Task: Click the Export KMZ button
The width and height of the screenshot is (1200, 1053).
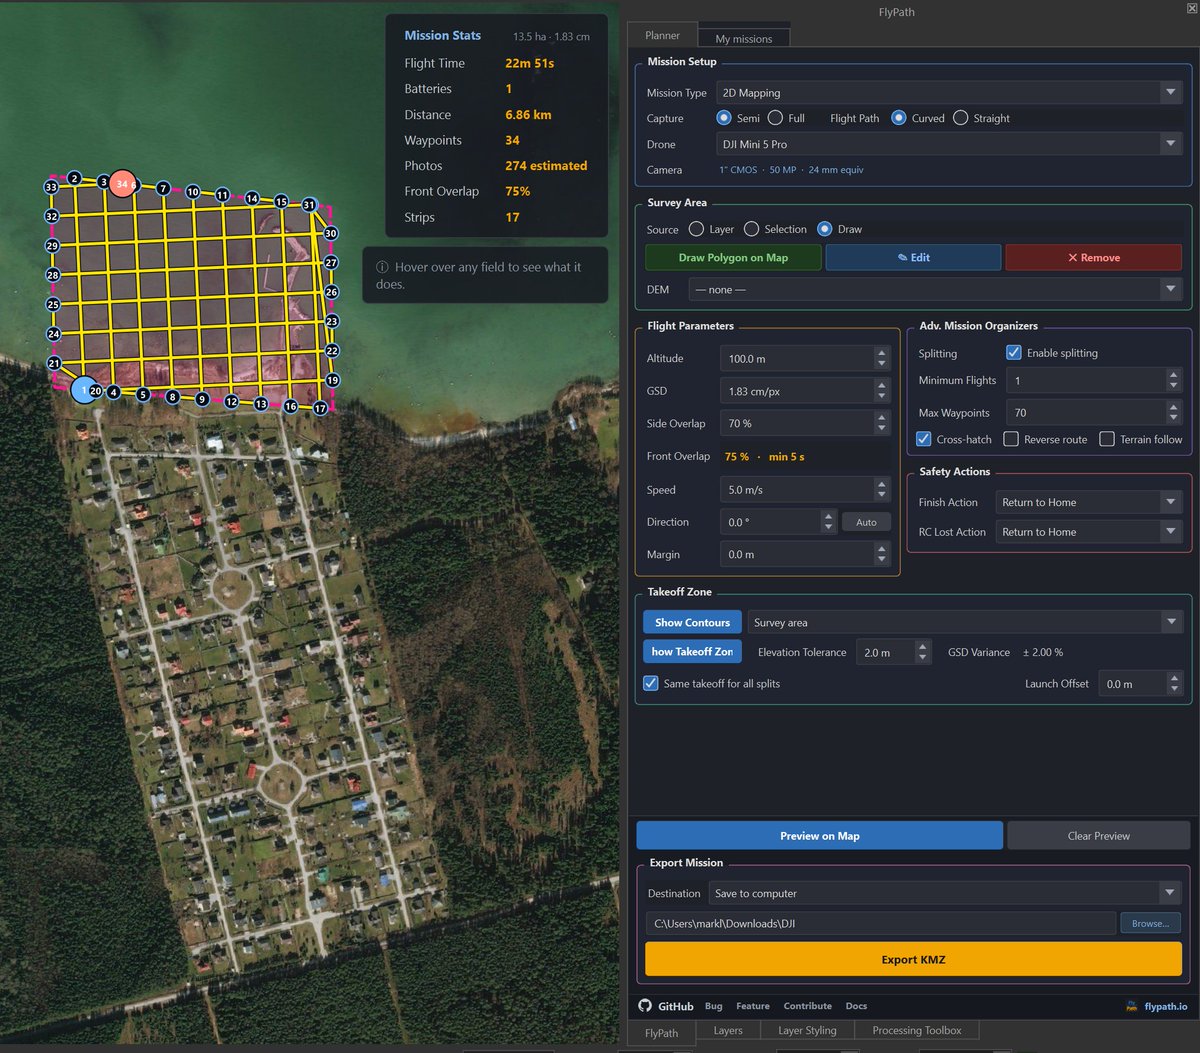Action: [x=913, y=959]
